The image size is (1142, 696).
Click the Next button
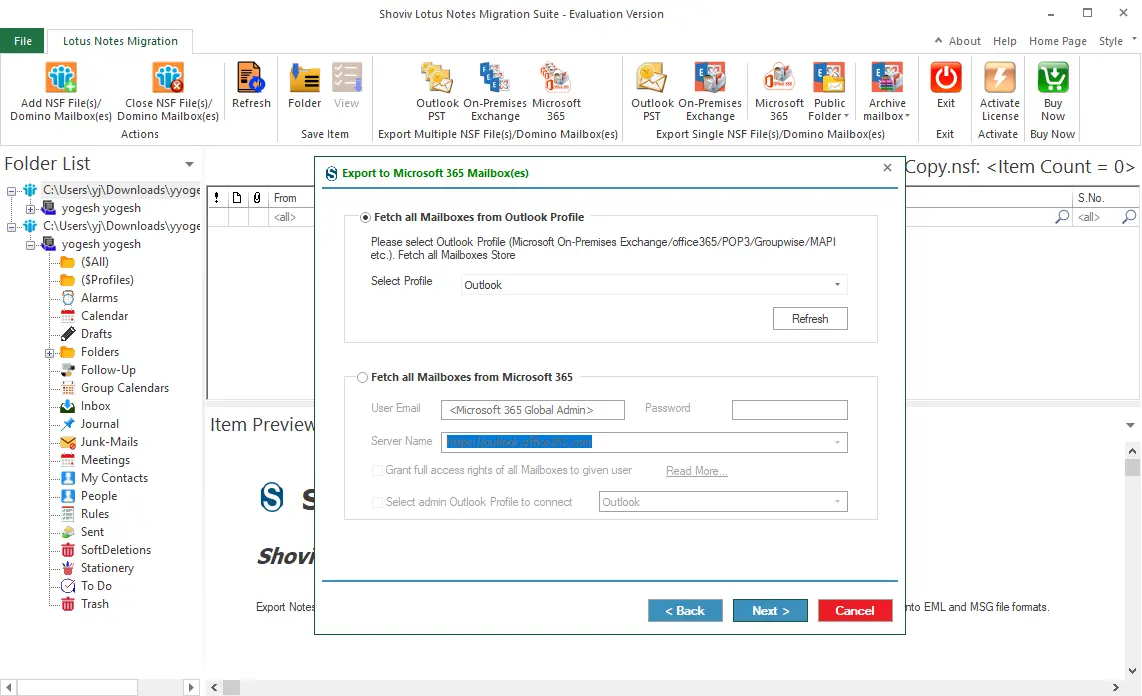[x=770, y=611]
